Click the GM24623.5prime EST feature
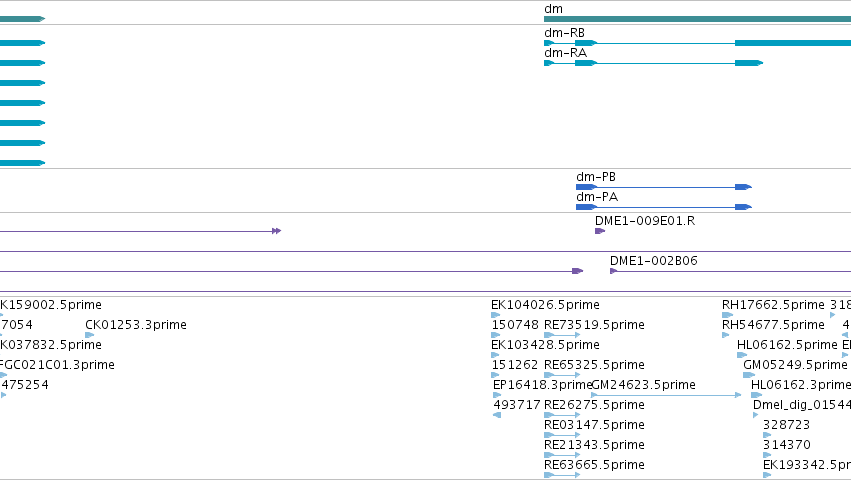 666,395
